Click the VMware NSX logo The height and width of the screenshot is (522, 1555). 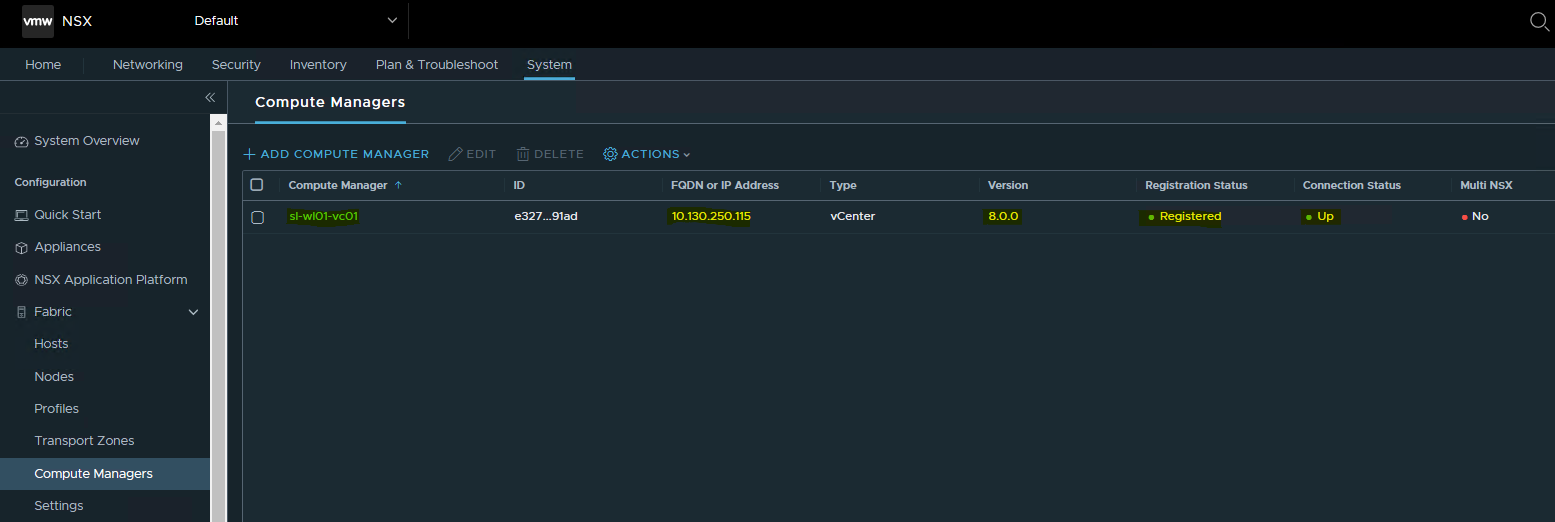pos(38,21)
